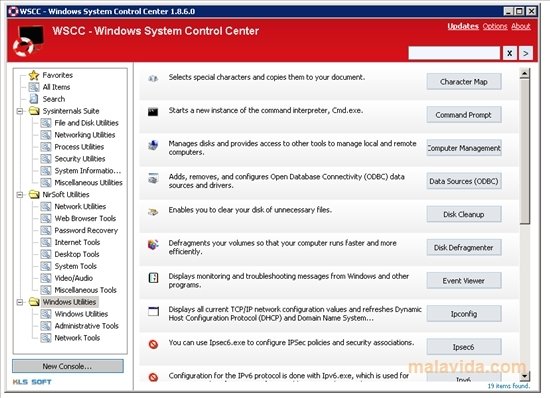Image resolution: width=550 pixels, height=398 pixels.
Task: Click the Video/Audio icon
Action: pyautogui.click(x=46, y=278)
